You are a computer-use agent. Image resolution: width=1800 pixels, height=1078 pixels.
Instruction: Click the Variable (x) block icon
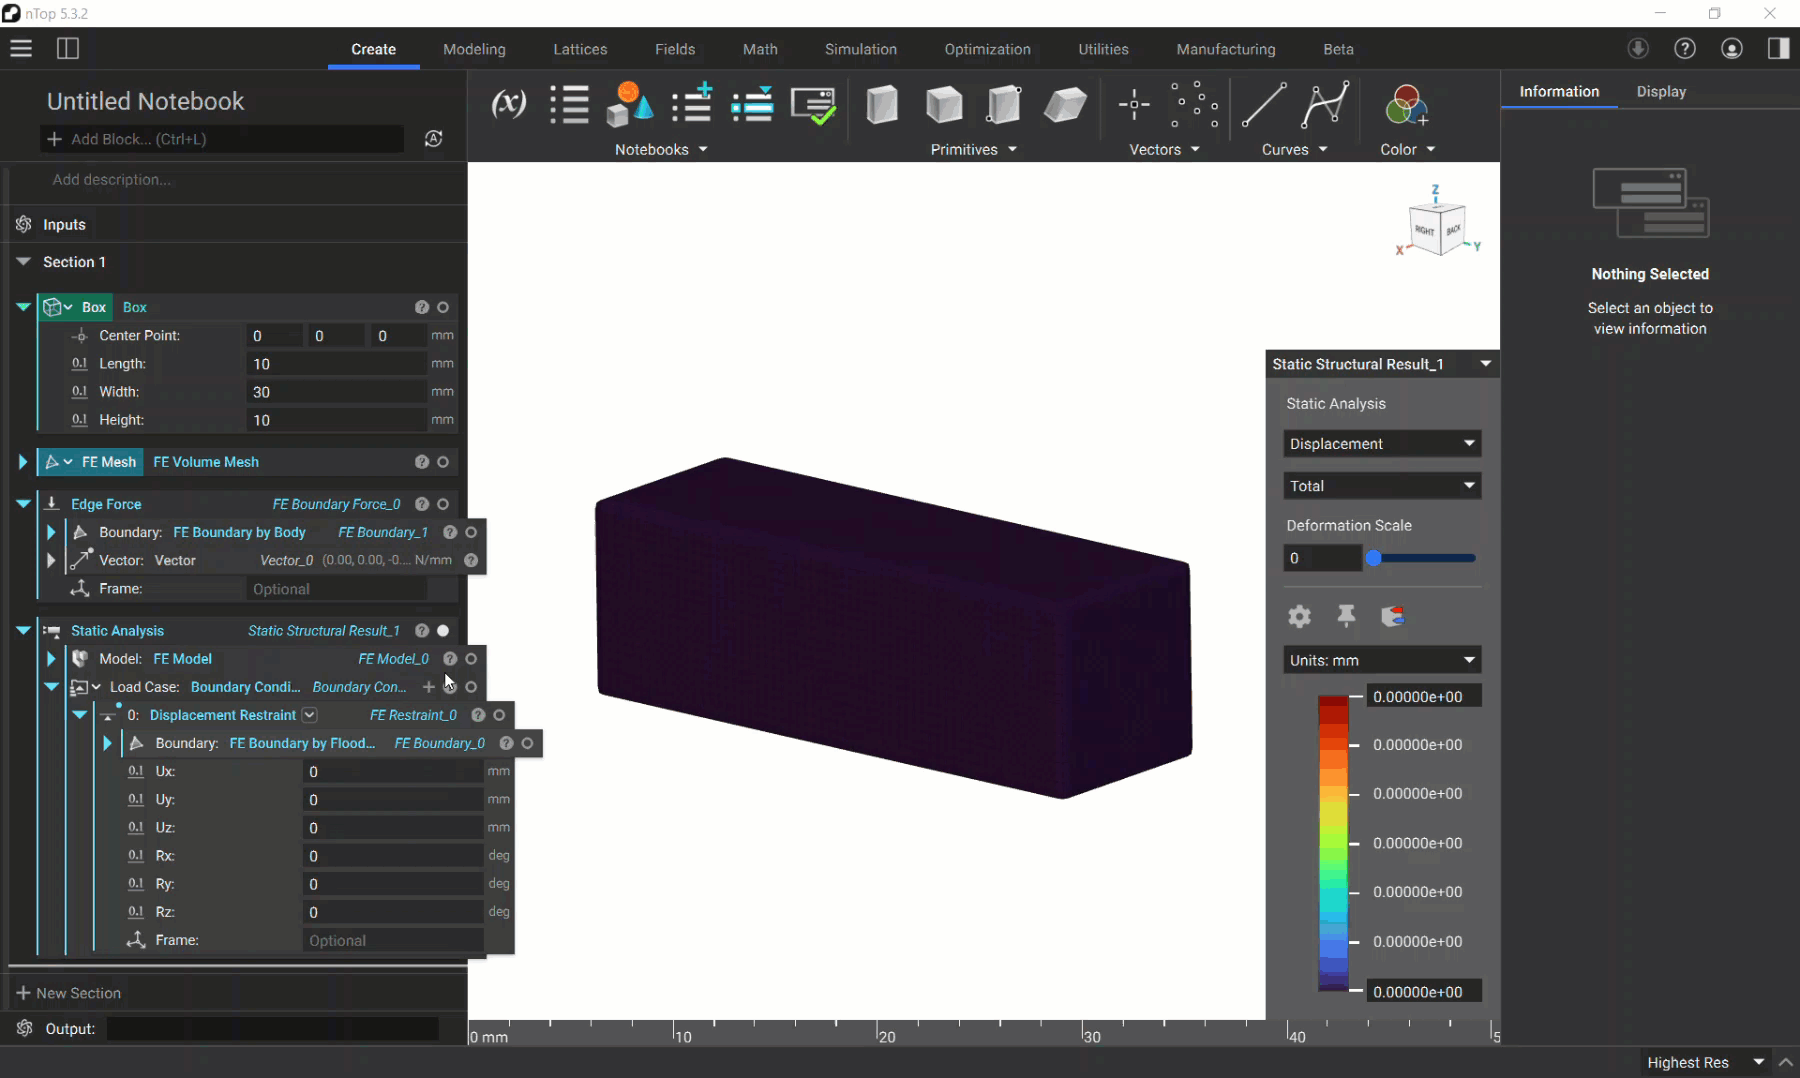click(x=508, y=104)
